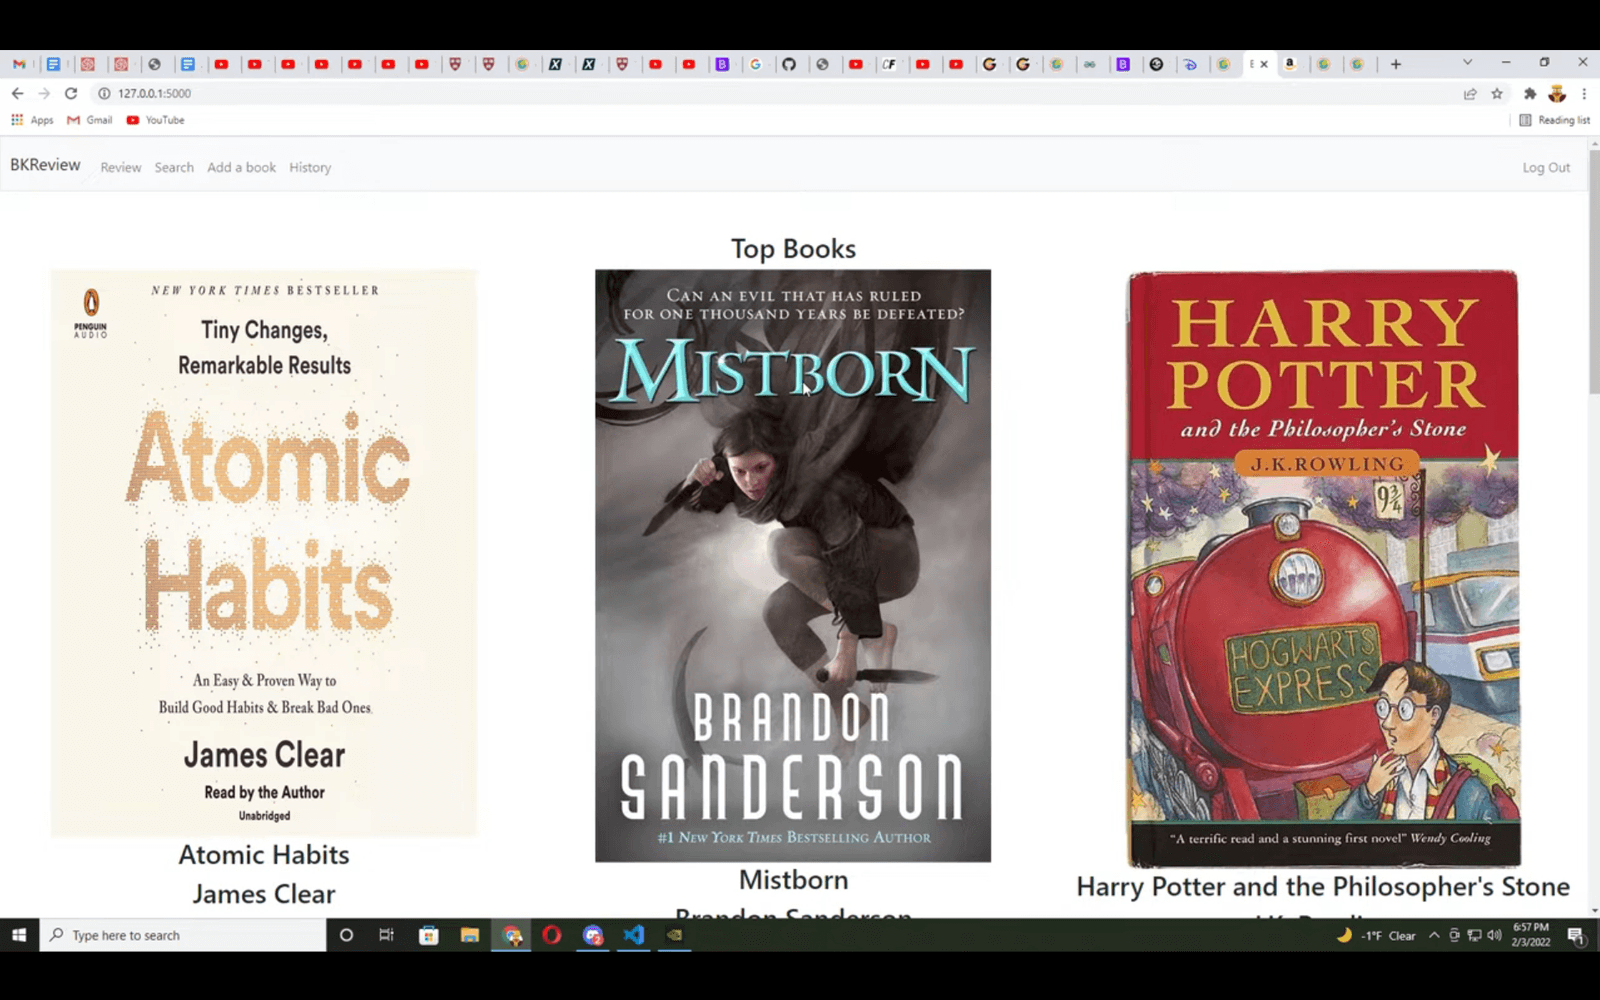Image resolution: width=1600 pixels, height=1000 pixels.
Task: Log Out of BKReview
Action: pyautogui.click(x=1546, y=167)
